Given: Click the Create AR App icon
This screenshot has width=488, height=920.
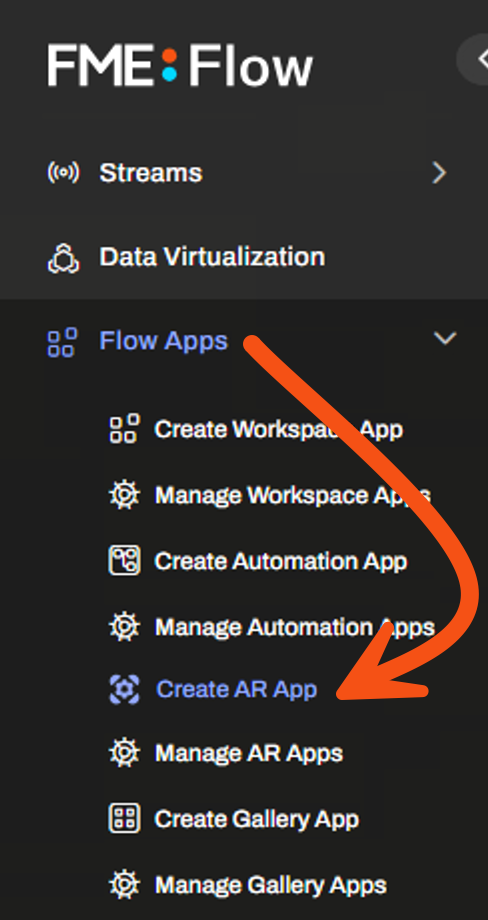Looking at the screenshot, I should pyautogui.click(x=124, y=689).
